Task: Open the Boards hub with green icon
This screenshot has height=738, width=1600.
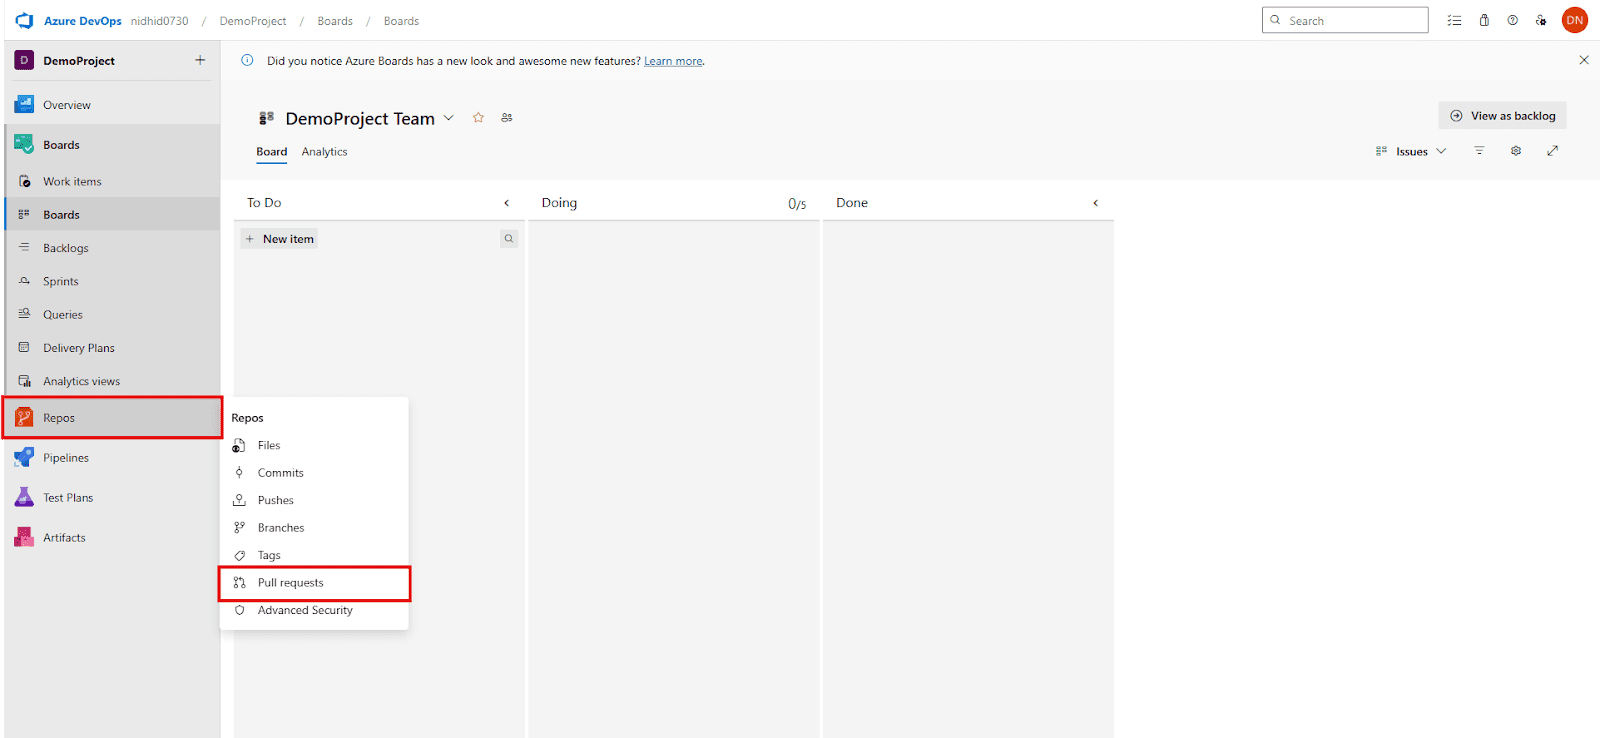Action: 112,145
